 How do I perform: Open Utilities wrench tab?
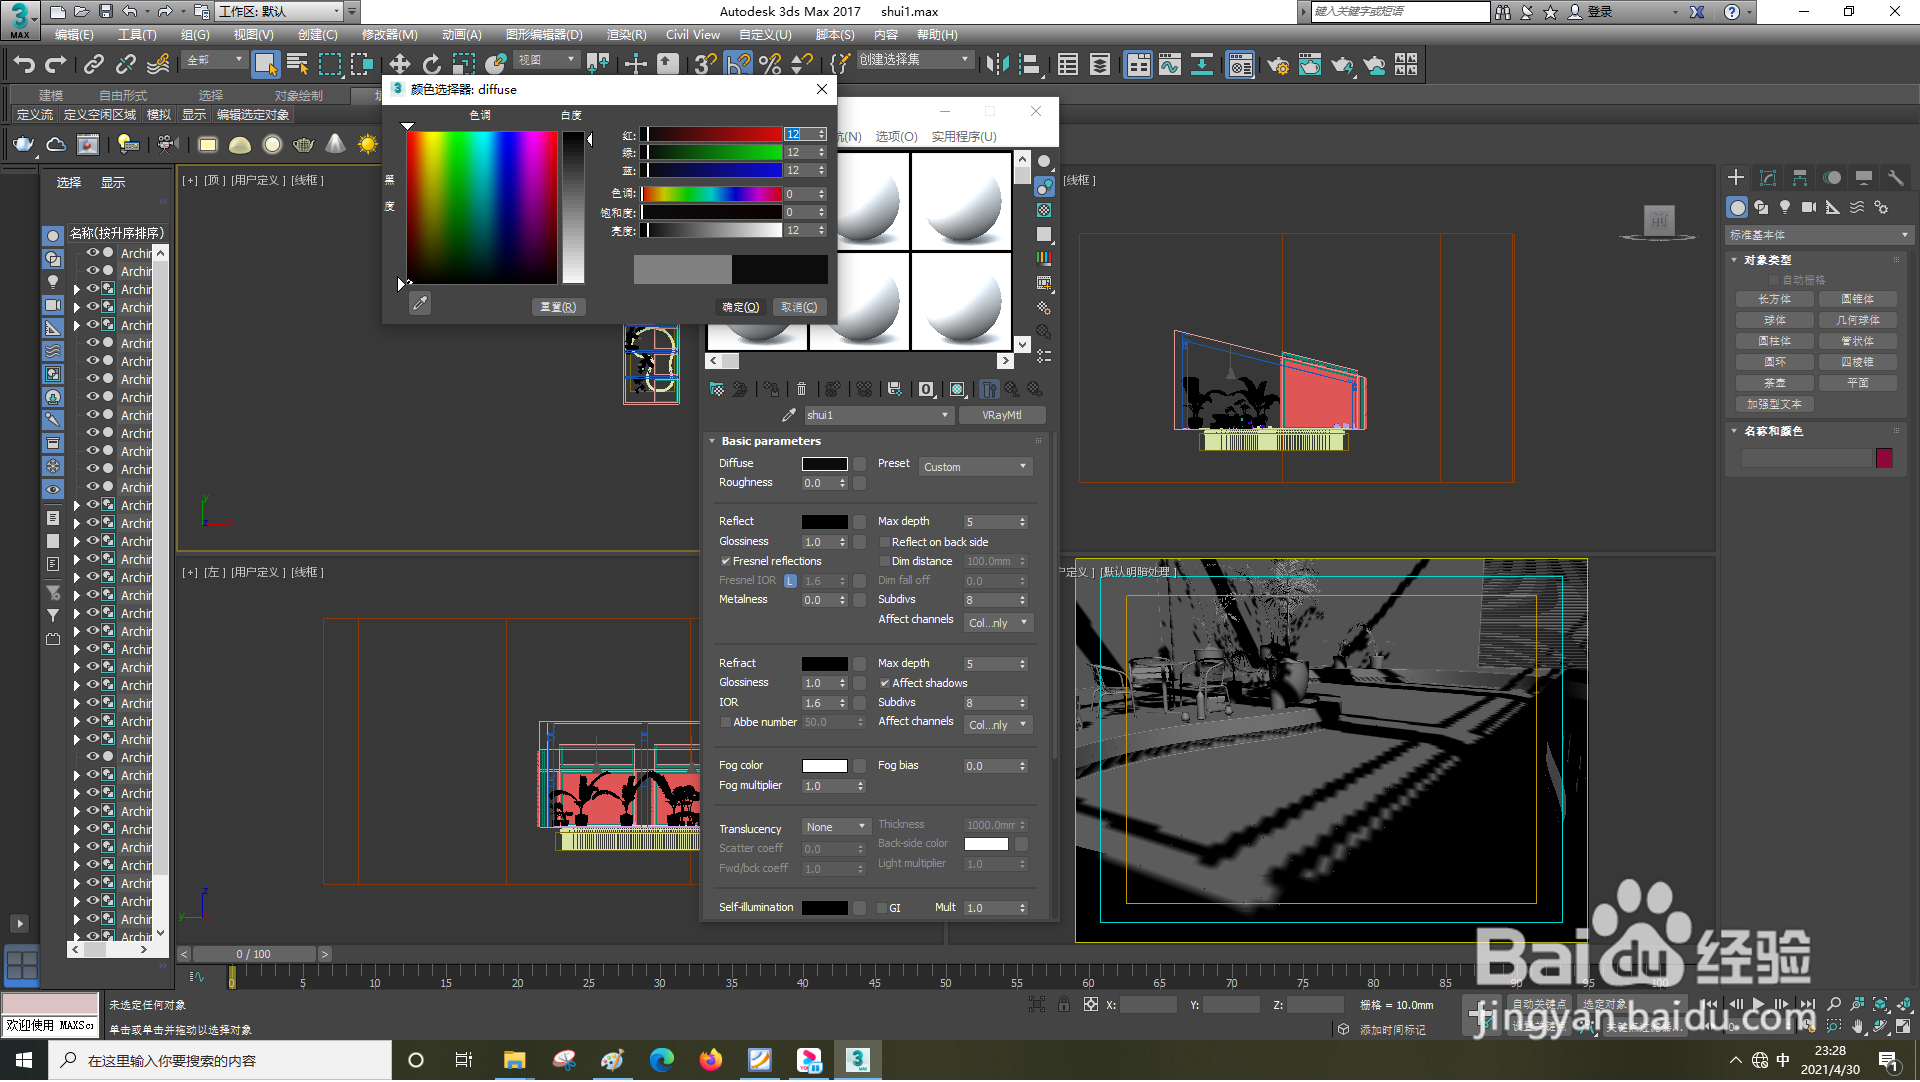pos(1895,178)
